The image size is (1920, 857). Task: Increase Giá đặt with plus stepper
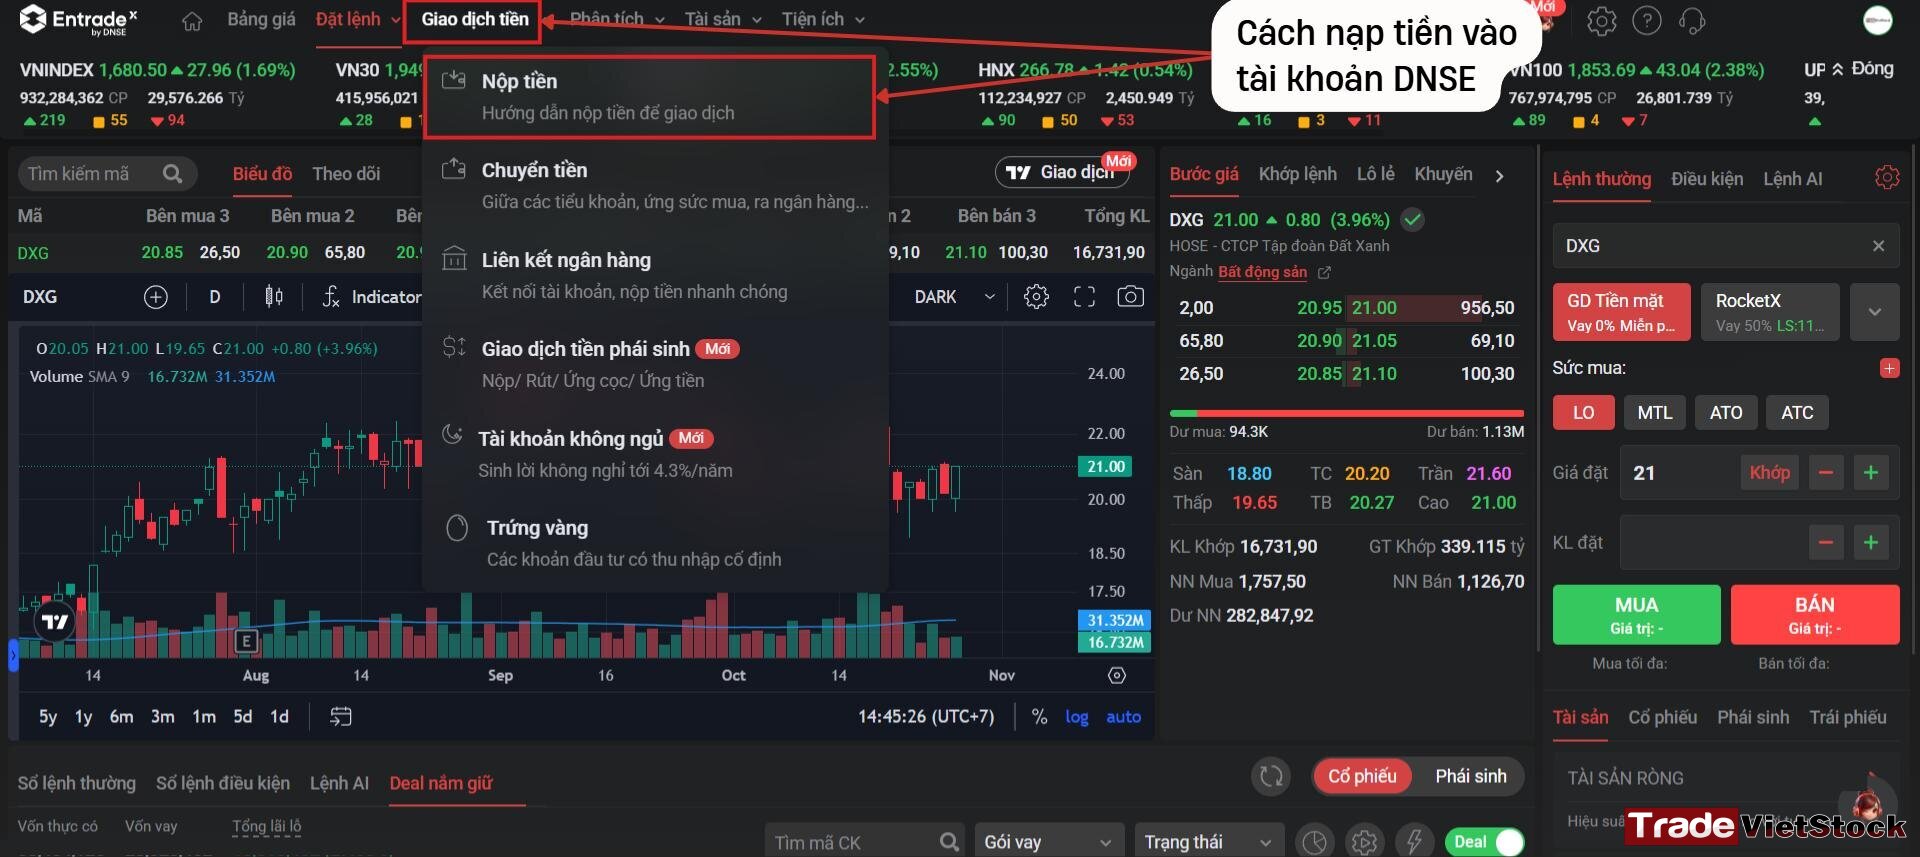tap(1870, 473)
